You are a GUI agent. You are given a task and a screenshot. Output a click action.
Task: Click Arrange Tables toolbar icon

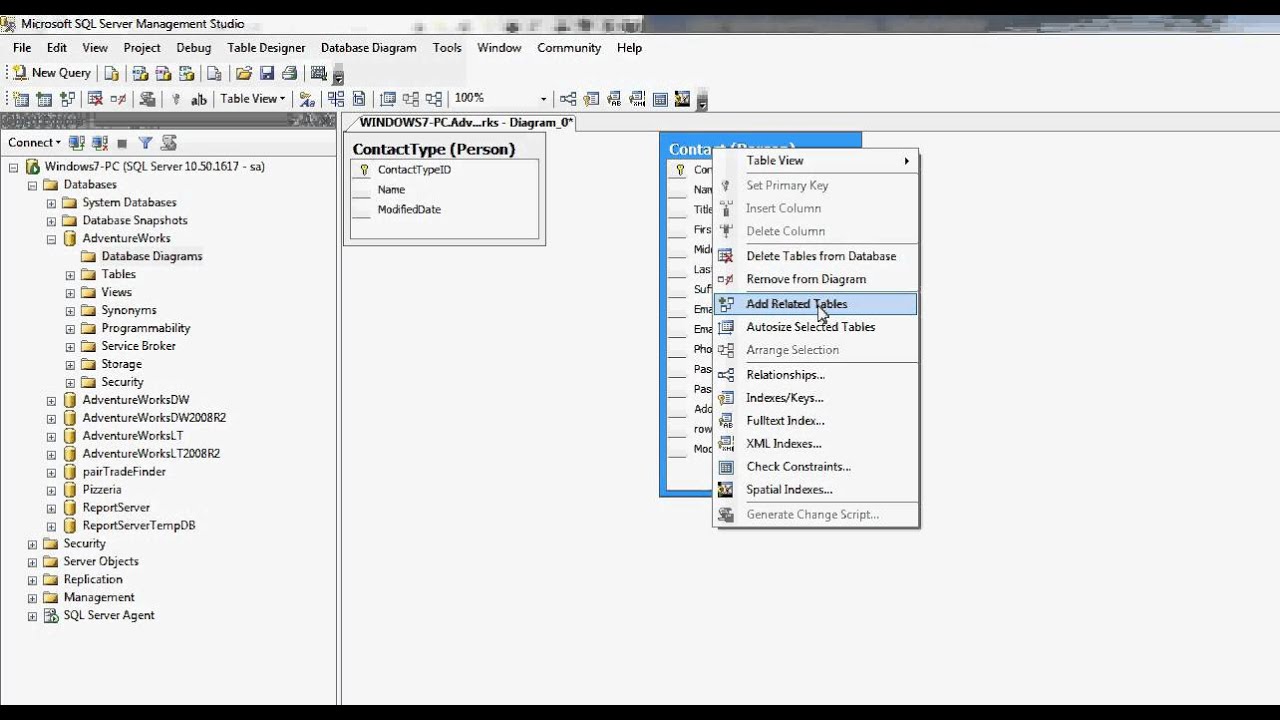433,99
